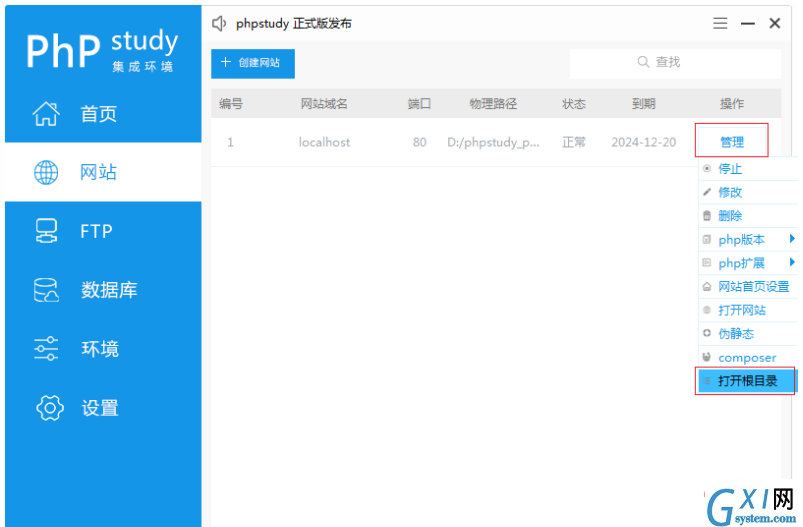Screen dimensions: 803x527
Task: Click the magnifier search icon
Action: pyautogui.click(x=643, y=62)
